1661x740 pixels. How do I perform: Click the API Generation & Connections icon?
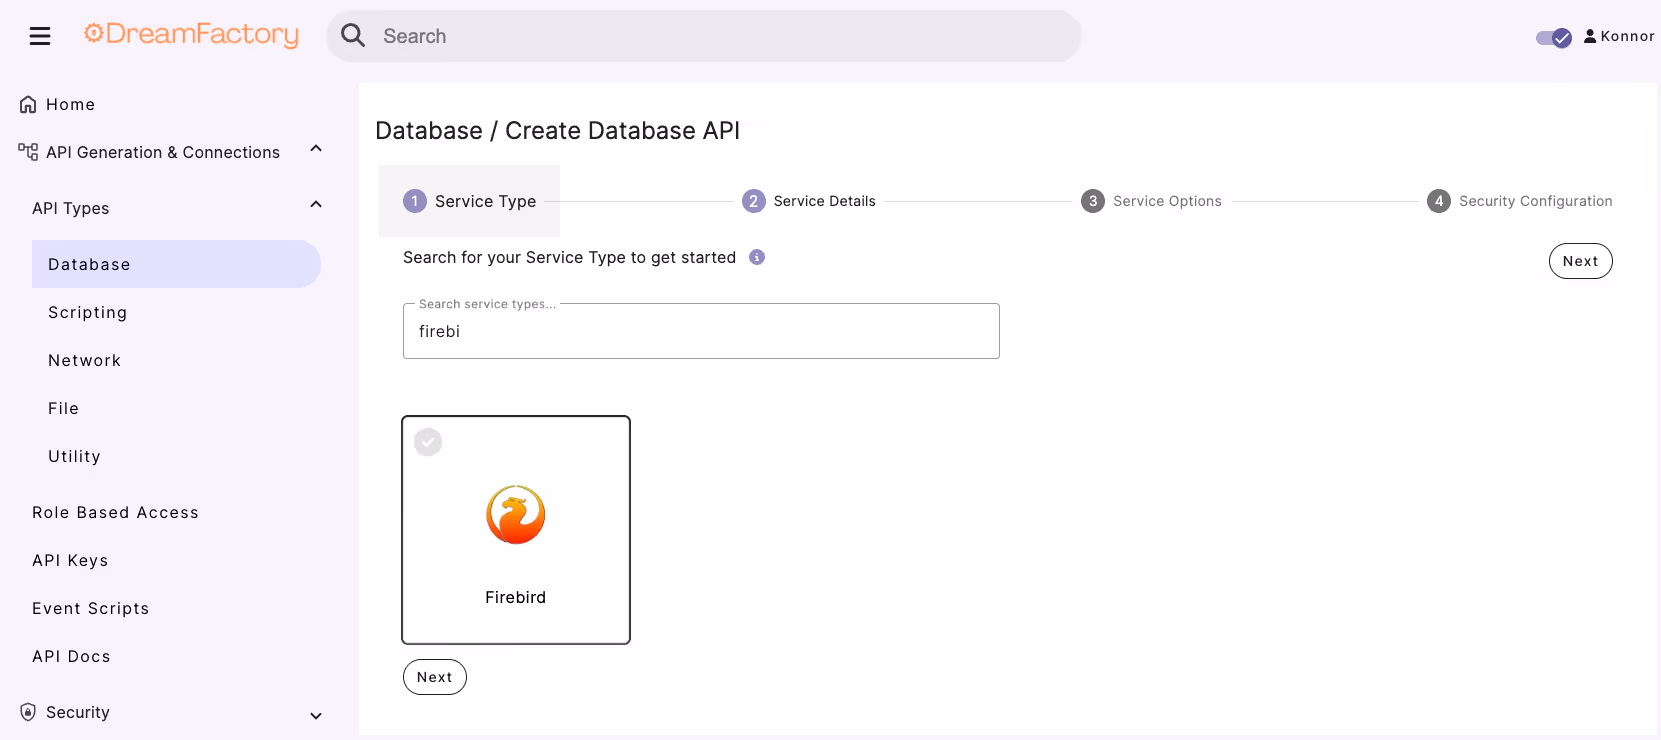pyautogui.click(x=28, y=152)
